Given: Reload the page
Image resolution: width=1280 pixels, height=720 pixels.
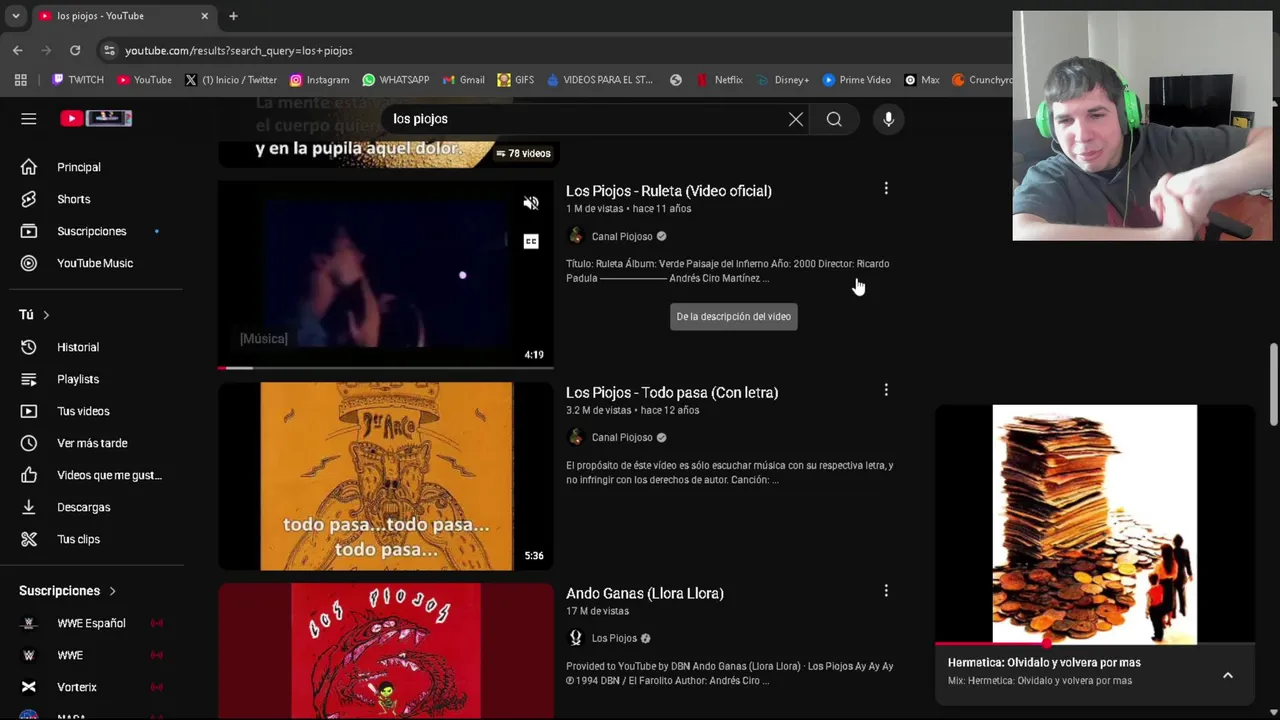Looking at the screenshot, I should click(75, 50).
